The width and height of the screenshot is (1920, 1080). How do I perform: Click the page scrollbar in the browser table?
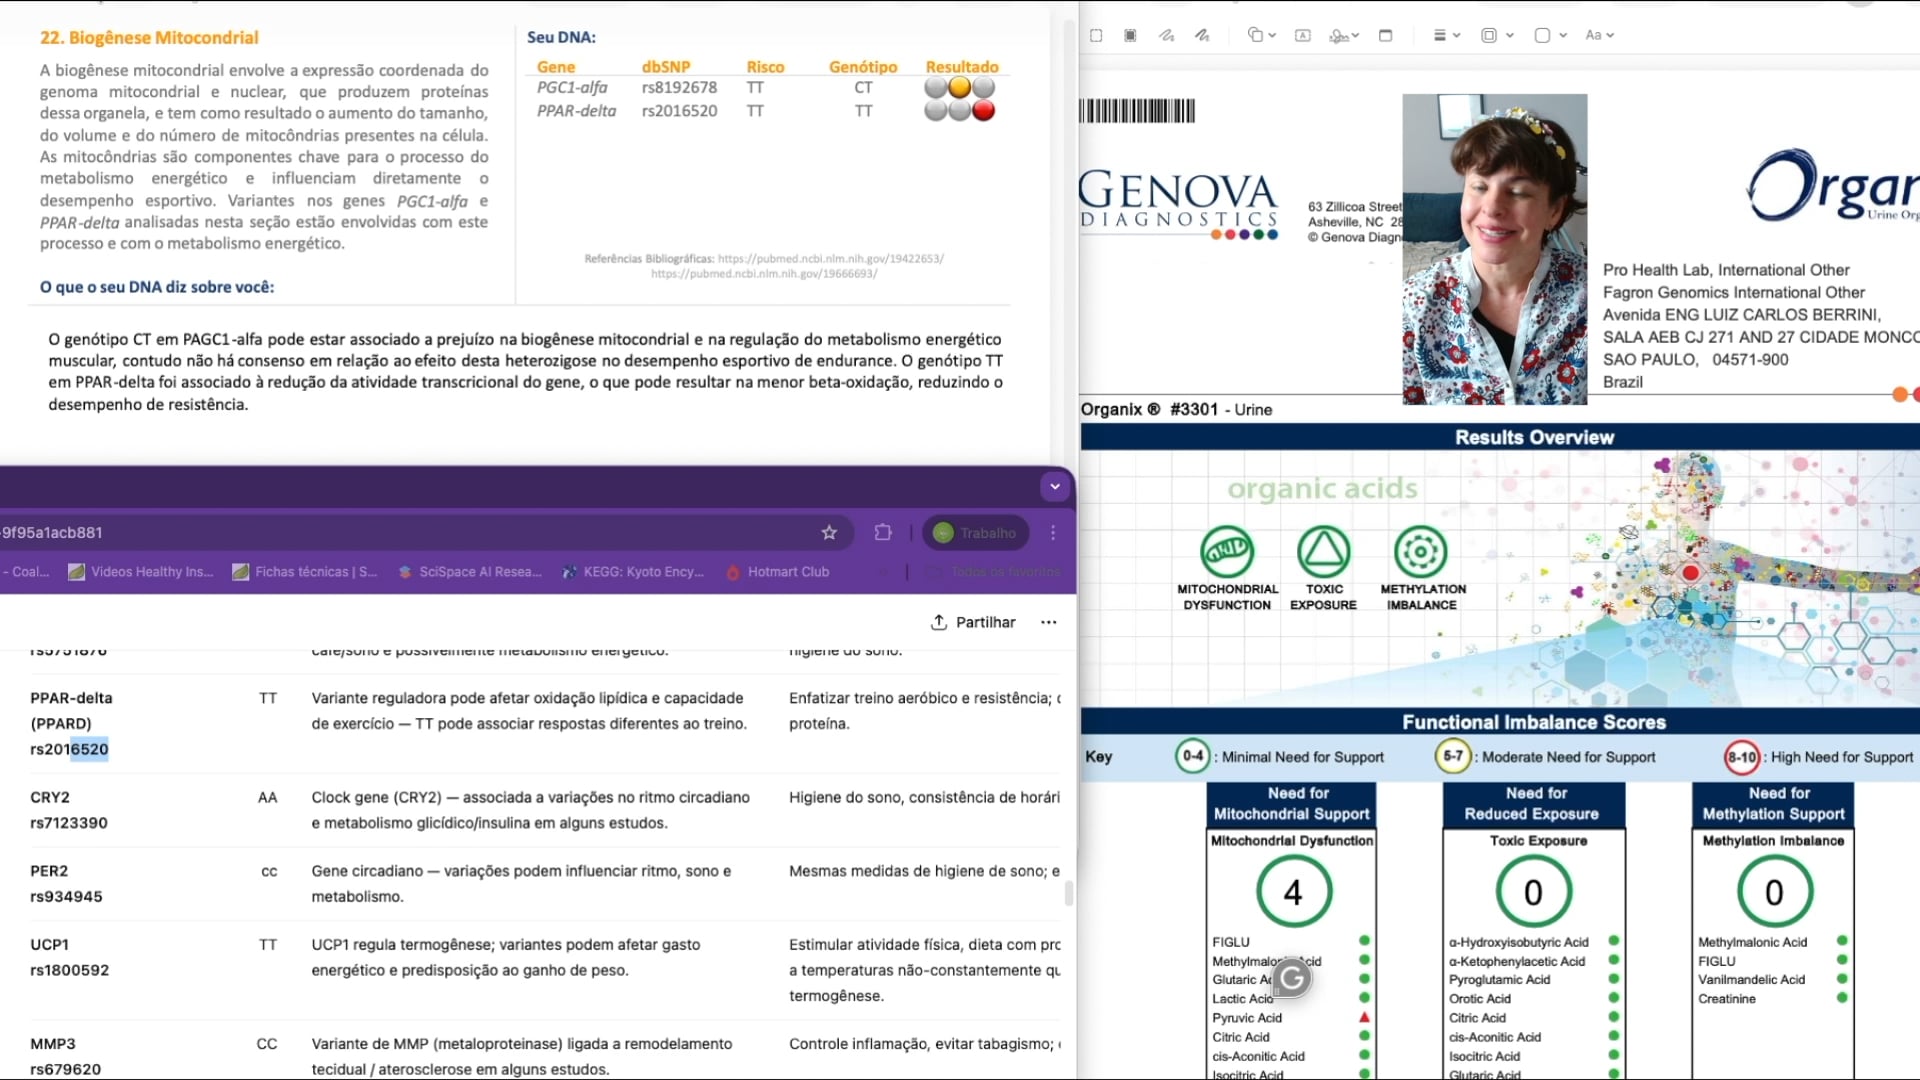[1069, 892]
